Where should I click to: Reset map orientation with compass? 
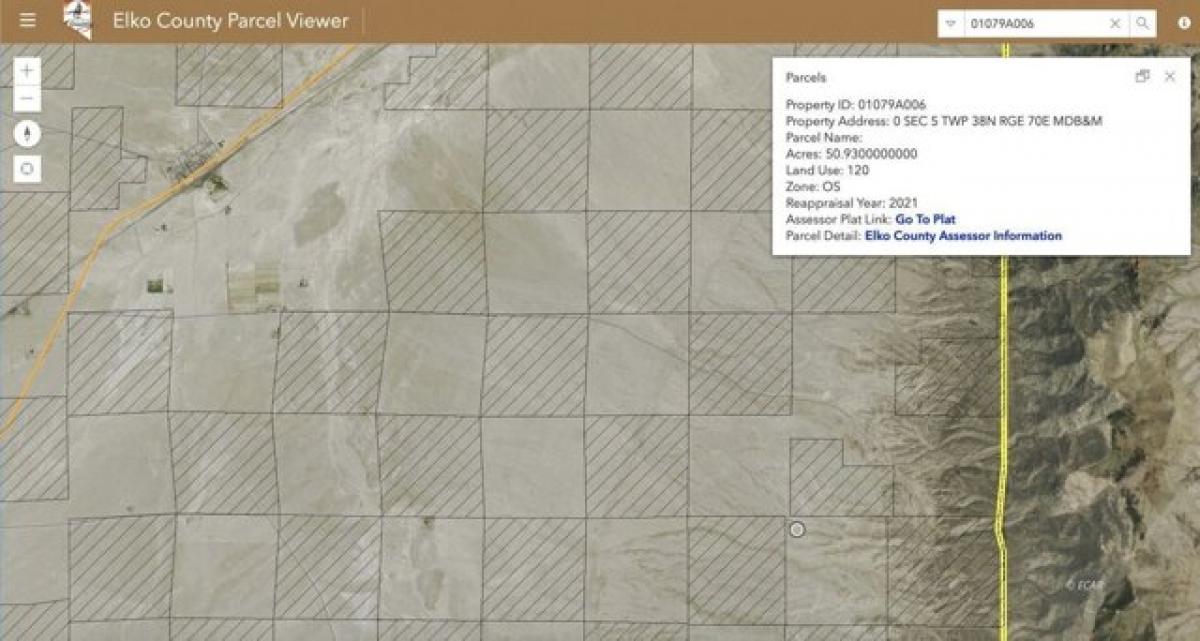[x=27, y=134]
